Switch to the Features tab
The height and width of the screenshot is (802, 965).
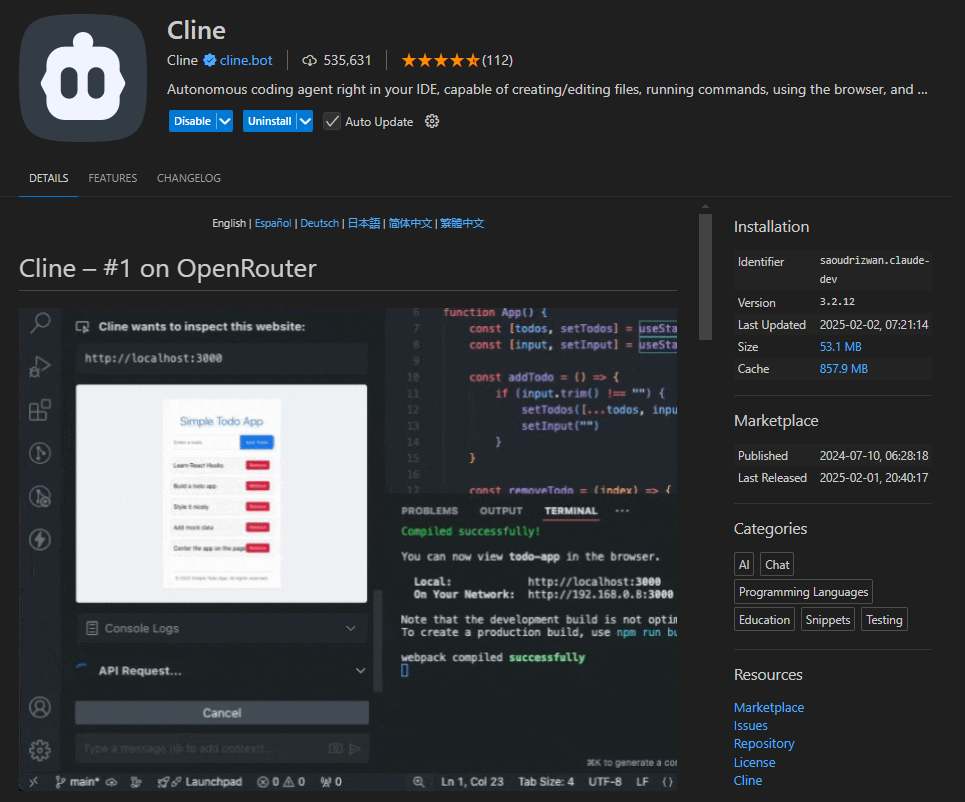click(x=113, y=178)
